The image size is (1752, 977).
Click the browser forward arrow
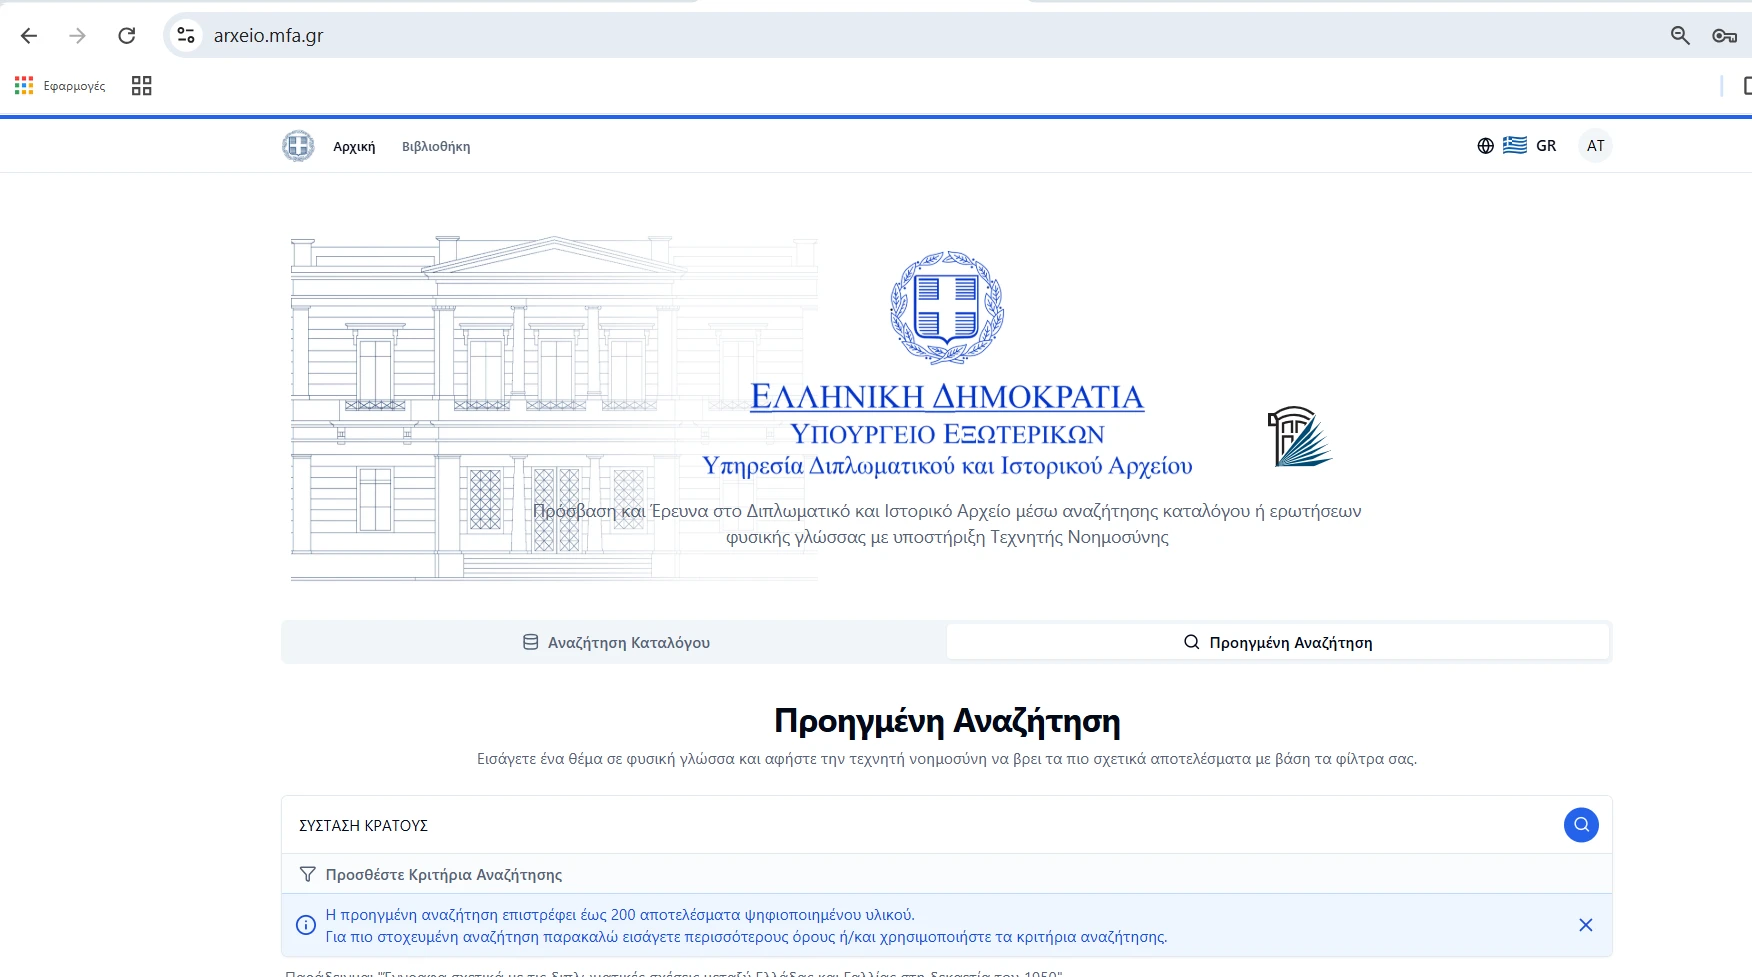click(x=77, y=36)
